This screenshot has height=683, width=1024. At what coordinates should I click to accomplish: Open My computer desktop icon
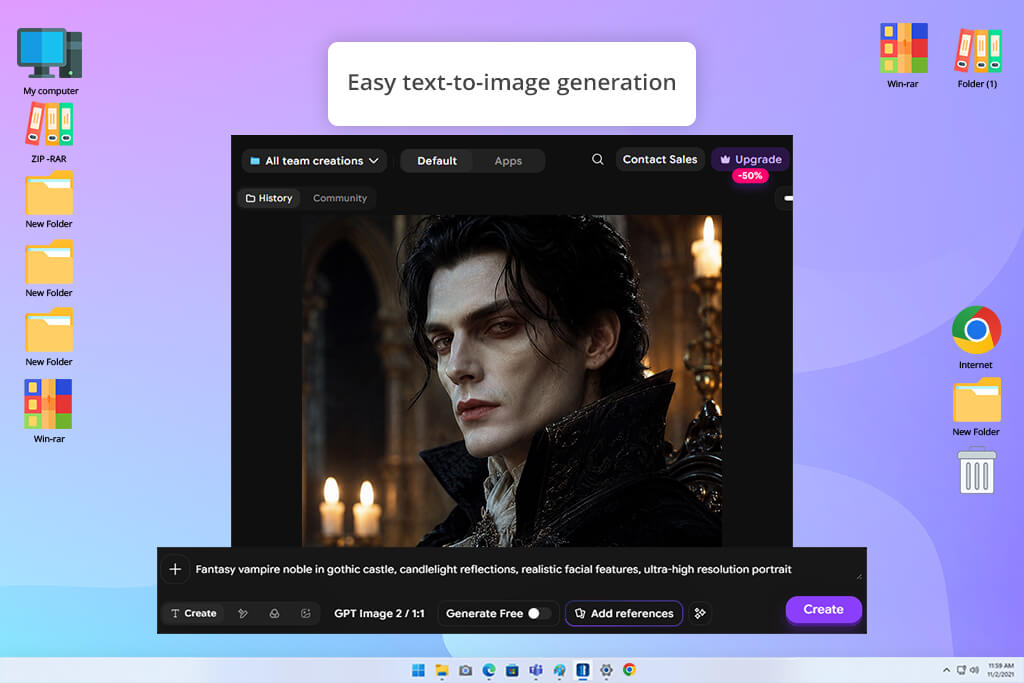50,61
